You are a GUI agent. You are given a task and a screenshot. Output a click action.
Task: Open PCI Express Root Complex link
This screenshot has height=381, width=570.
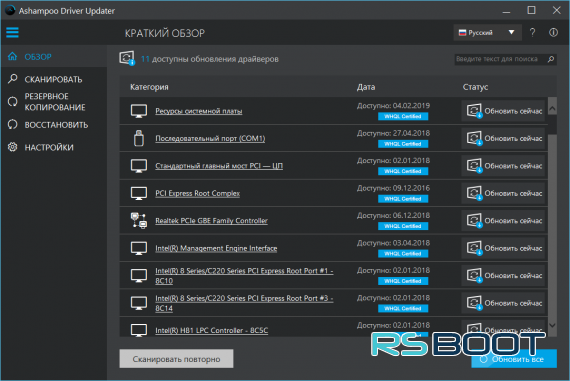click(198, 193)
